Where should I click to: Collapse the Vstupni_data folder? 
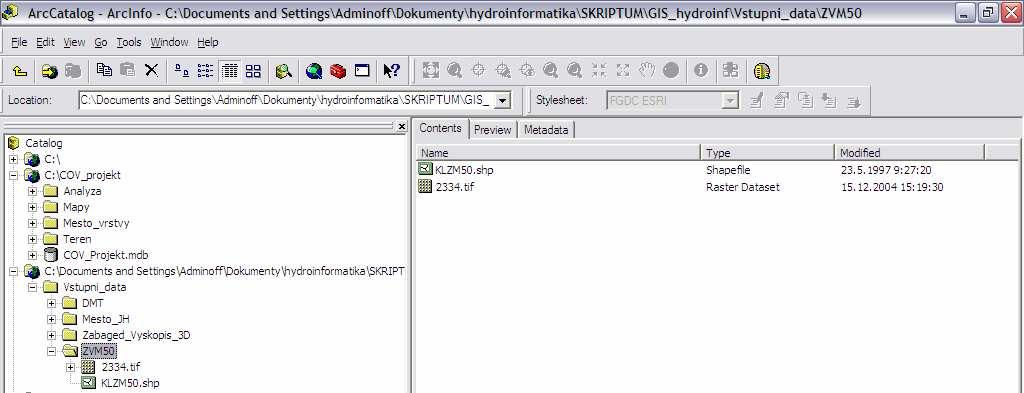33,287
